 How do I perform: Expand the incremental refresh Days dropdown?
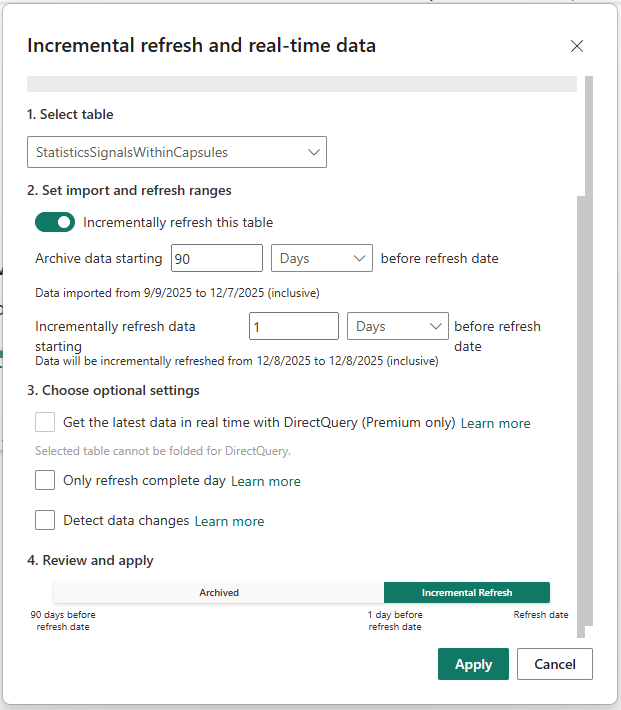point(397,326)
